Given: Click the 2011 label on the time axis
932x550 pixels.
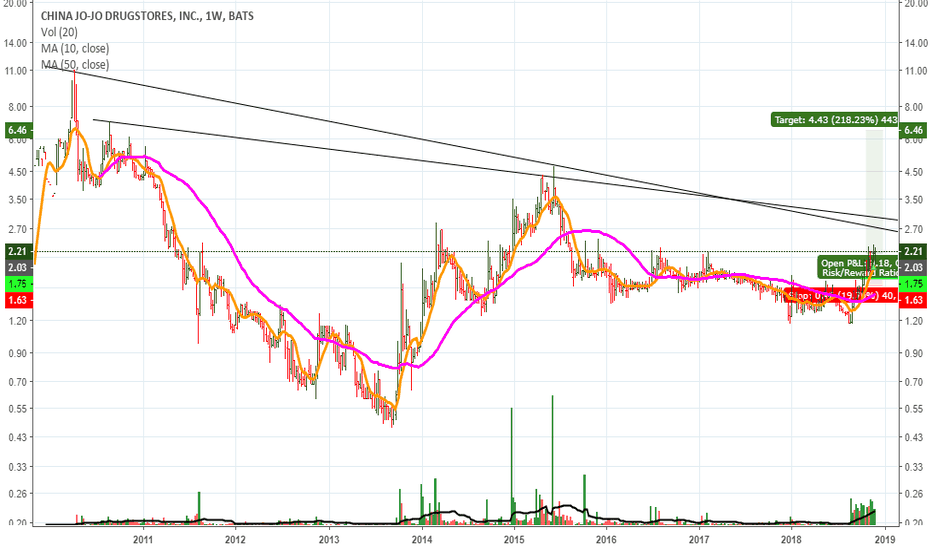Looking at the screenshot, I should click(x=143, y=540).
